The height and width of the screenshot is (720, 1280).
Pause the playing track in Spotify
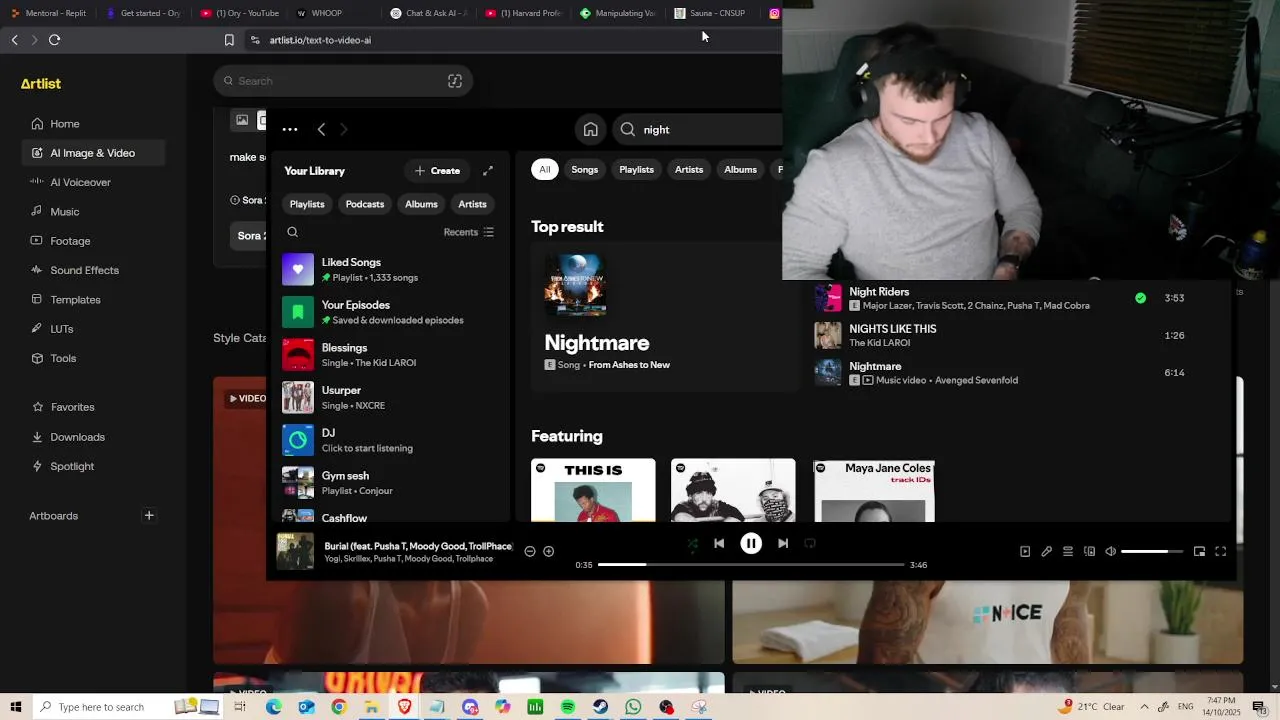[751, 543]
